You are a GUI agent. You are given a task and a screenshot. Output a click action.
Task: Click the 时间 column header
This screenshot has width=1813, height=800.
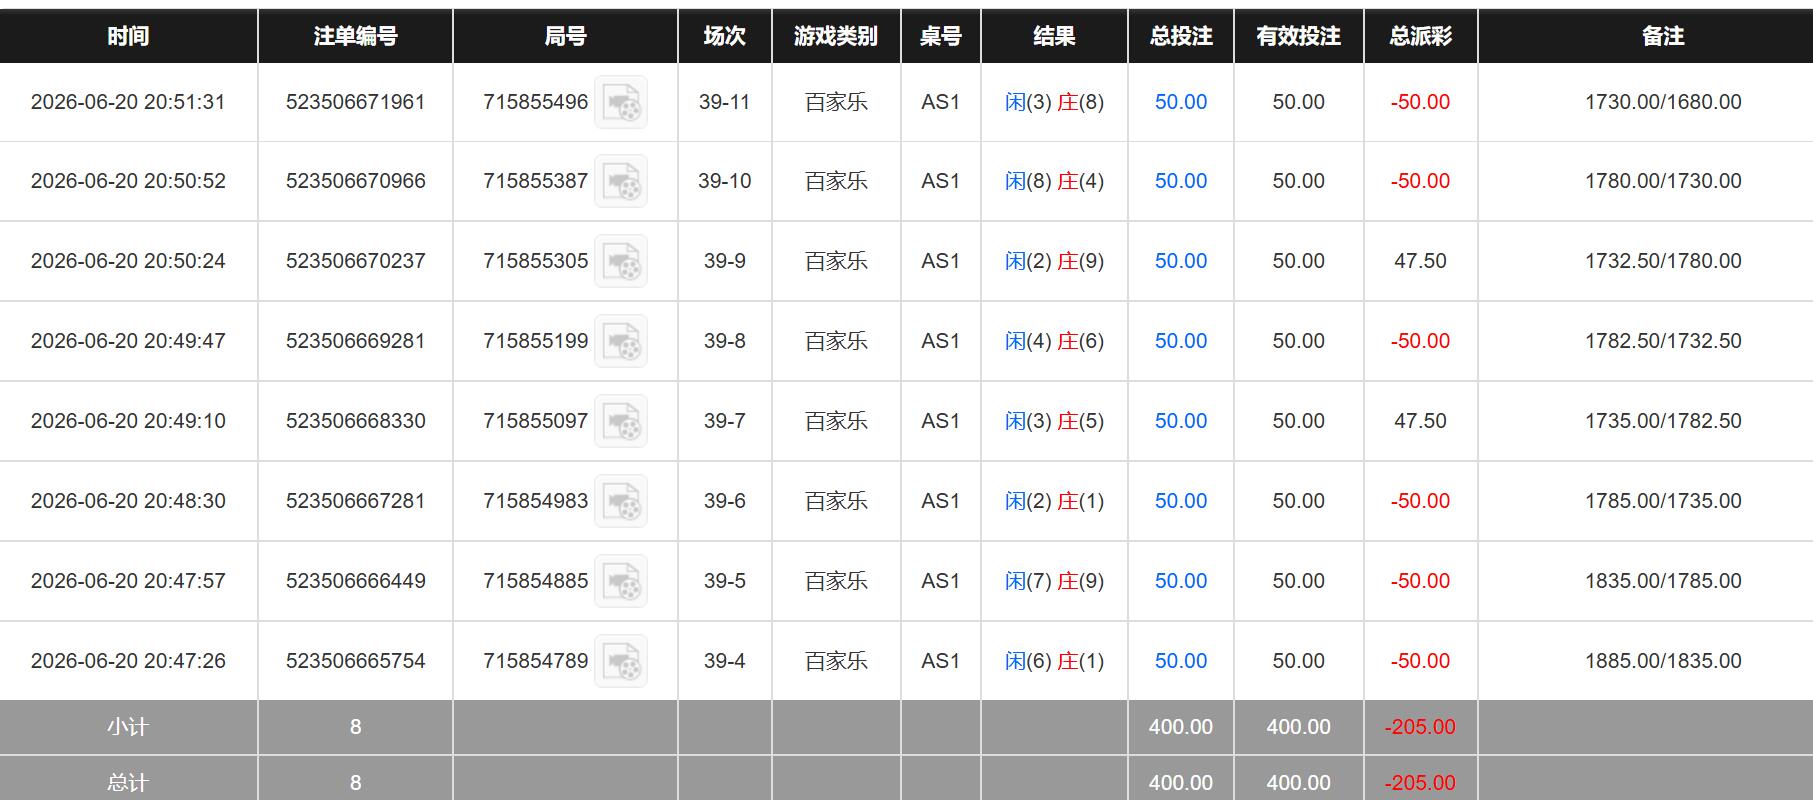(x=128, y=36)
